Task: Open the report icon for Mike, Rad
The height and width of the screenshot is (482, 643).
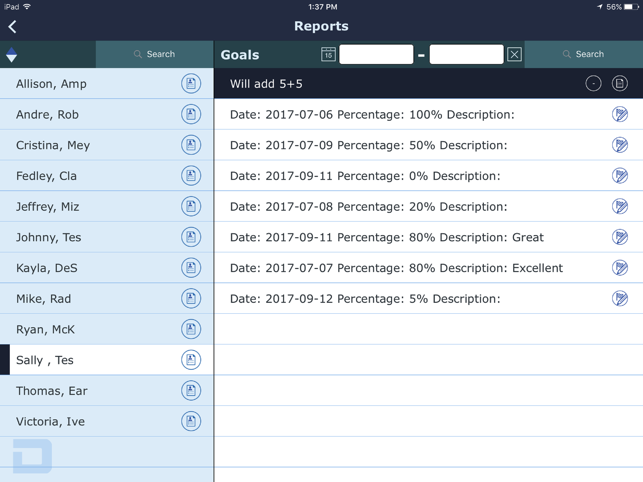Action: pos(191,298)
